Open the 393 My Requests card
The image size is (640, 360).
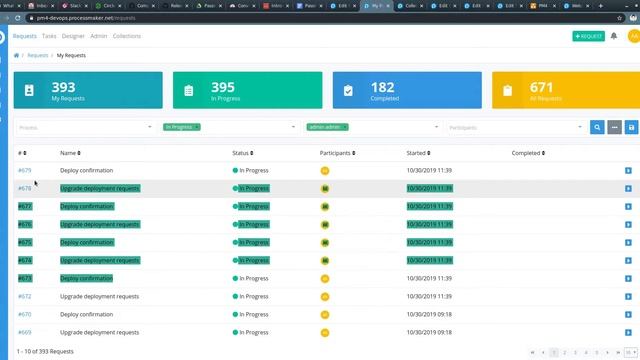pos(88,90)
